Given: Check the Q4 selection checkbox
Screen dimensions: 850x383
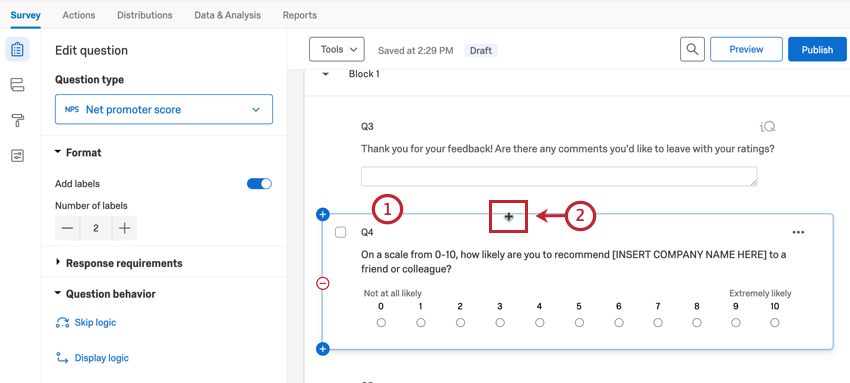Looking at the screenshot, I should 340,232.
